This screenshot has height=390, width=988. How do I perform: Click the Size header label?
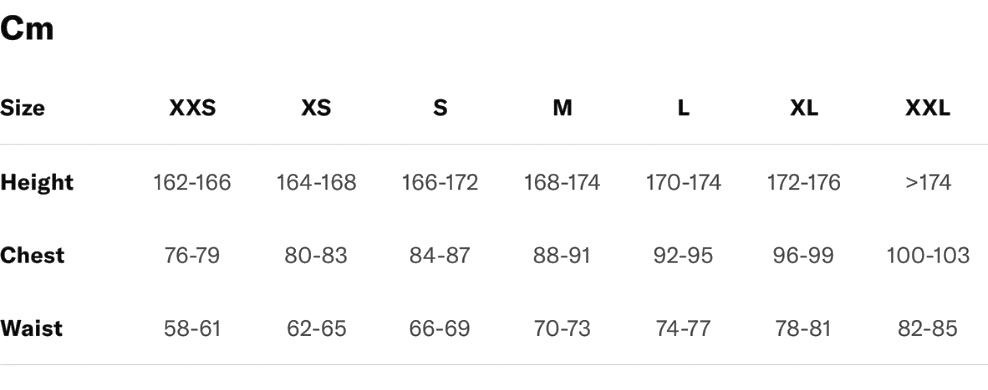click(23, 108)
